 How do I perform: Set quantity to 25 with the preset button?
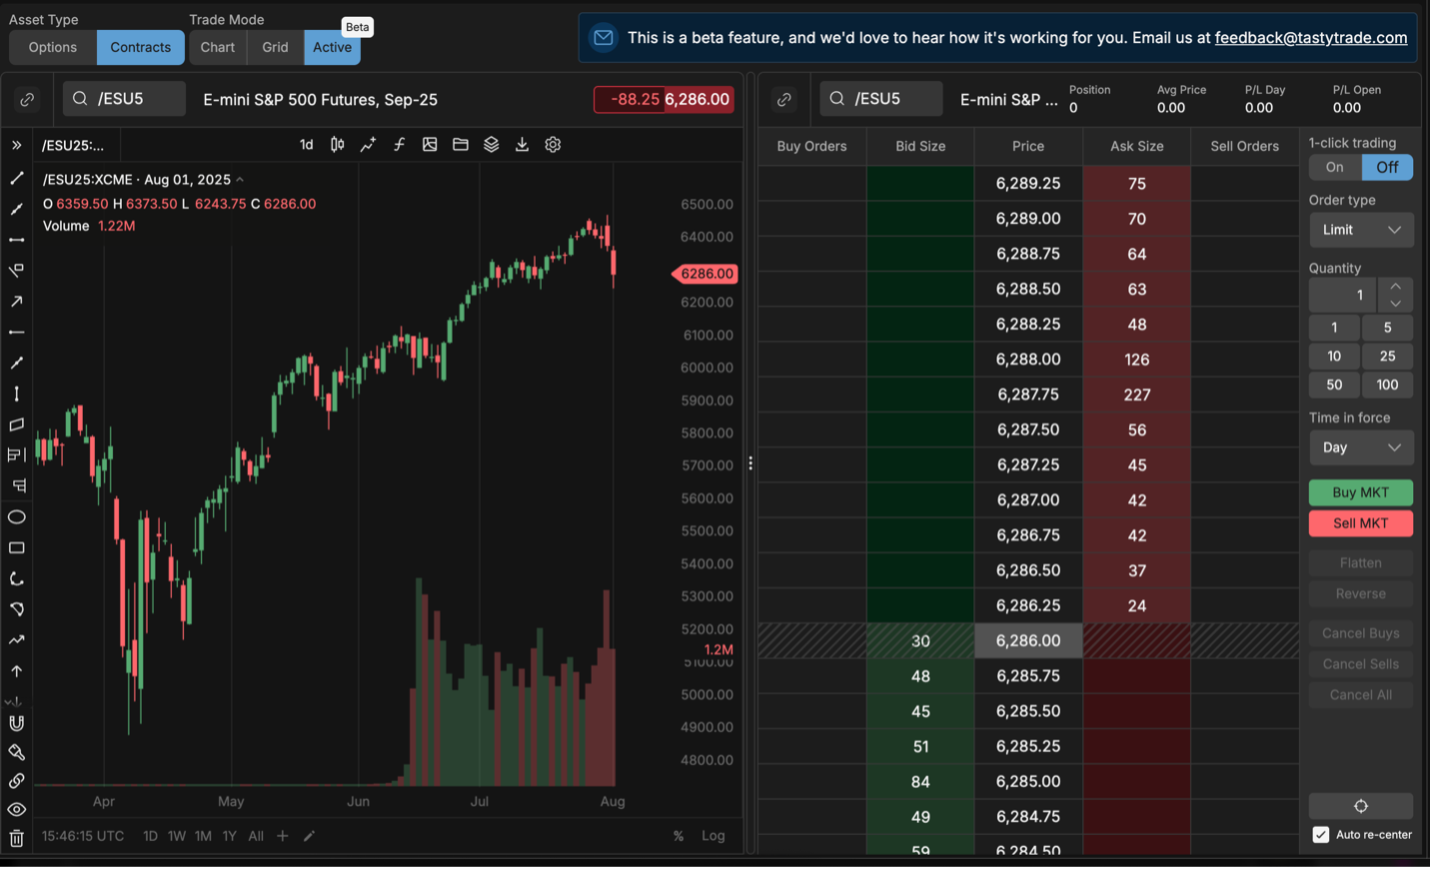(x=1388, y=355)
